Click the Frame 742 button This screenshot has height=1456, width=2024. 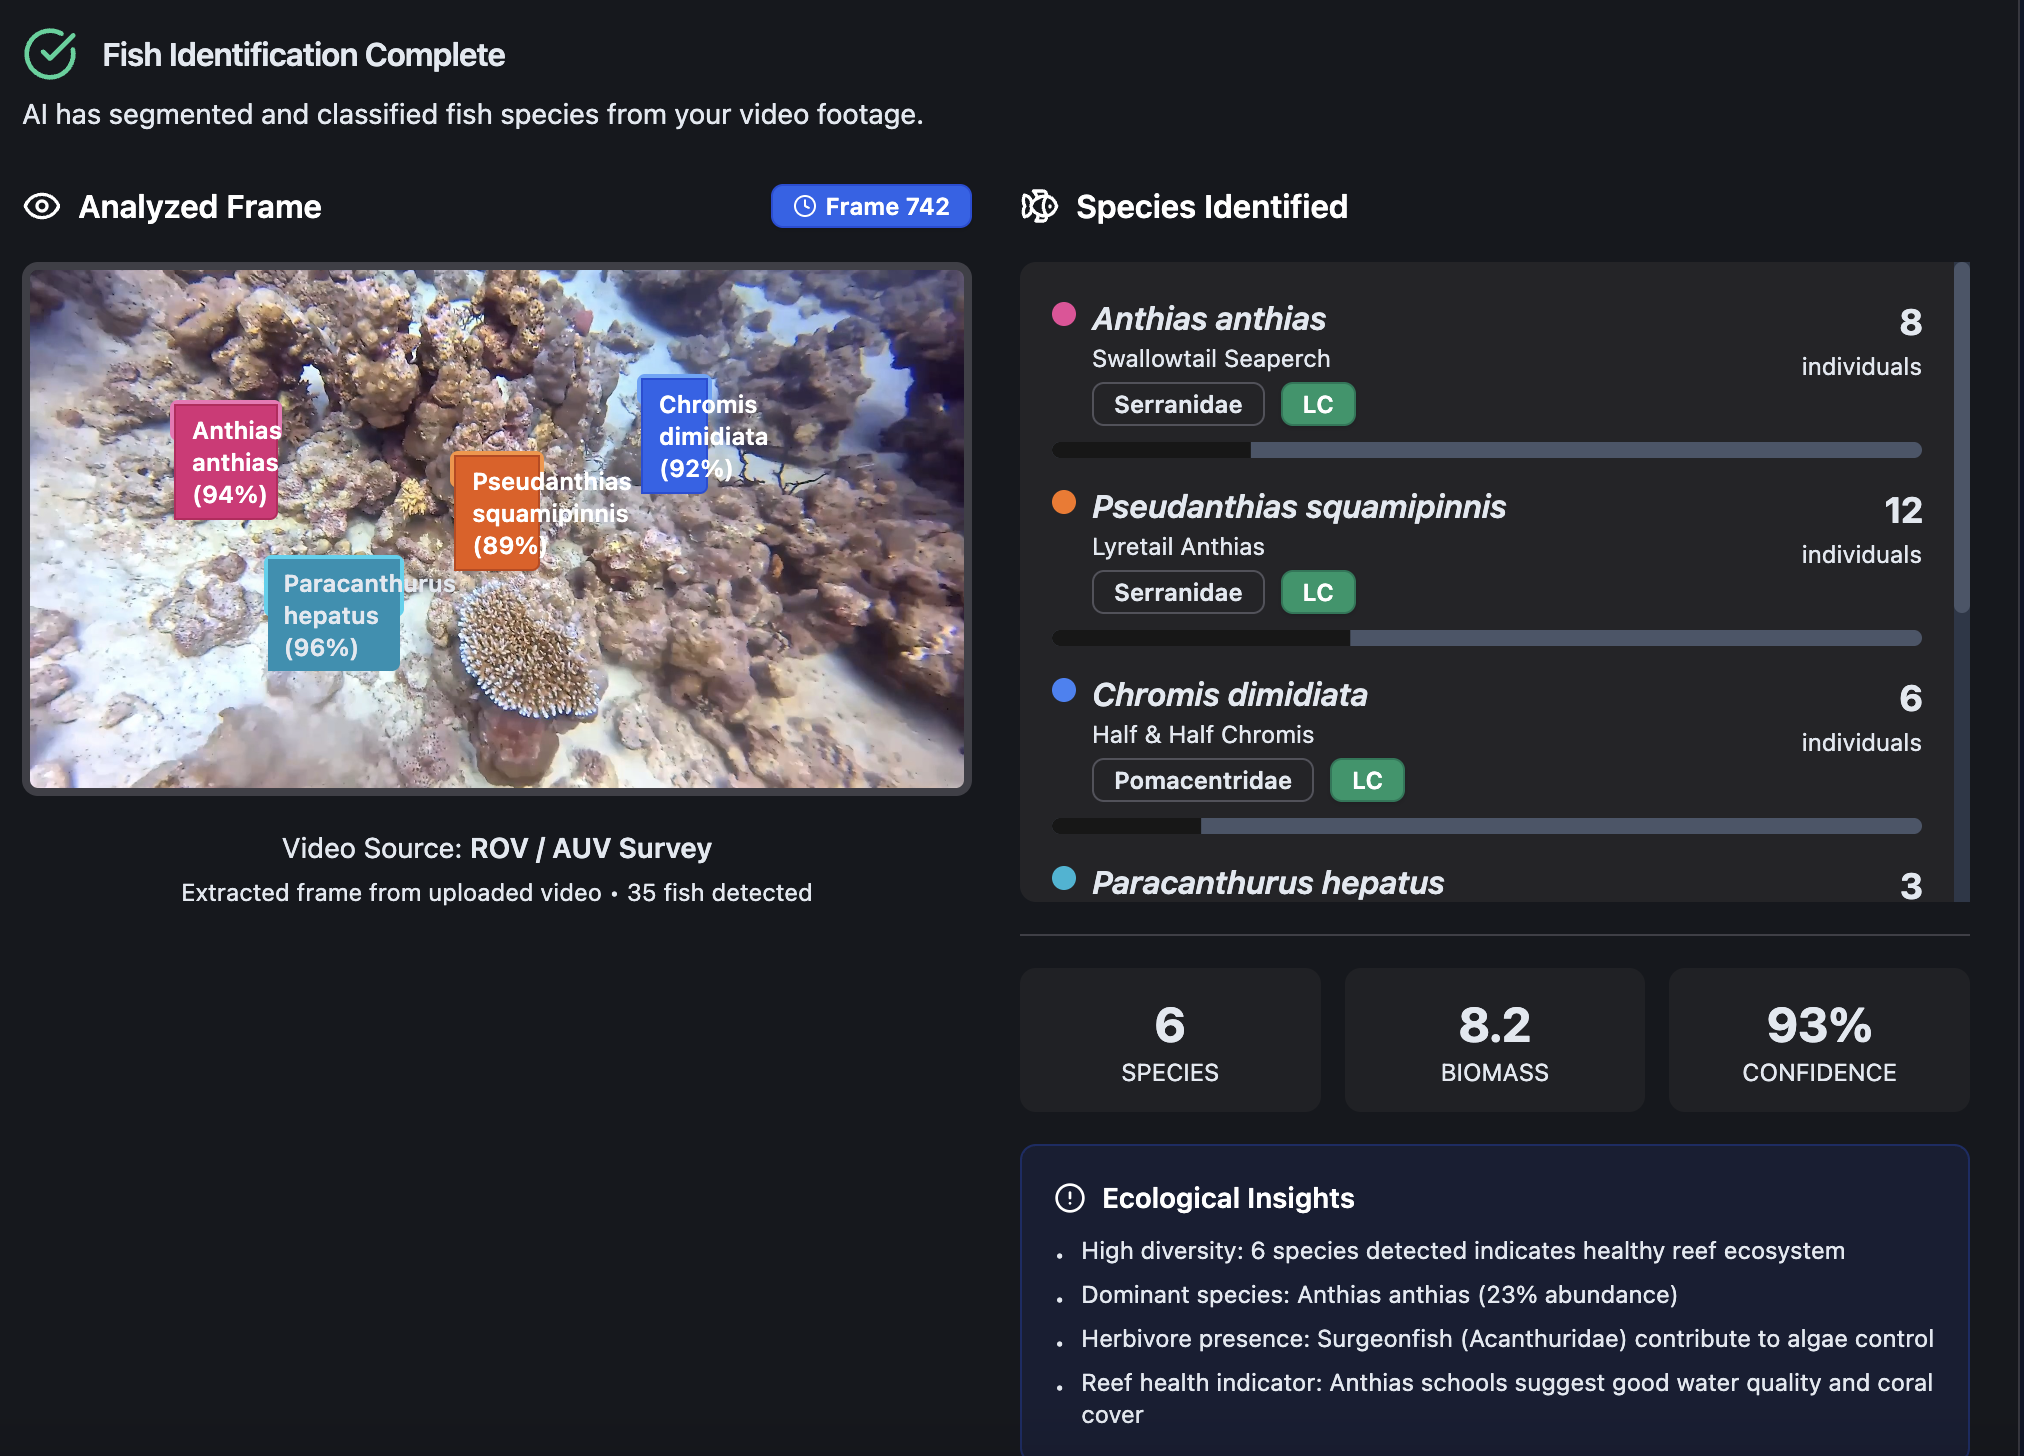(870, 206)
